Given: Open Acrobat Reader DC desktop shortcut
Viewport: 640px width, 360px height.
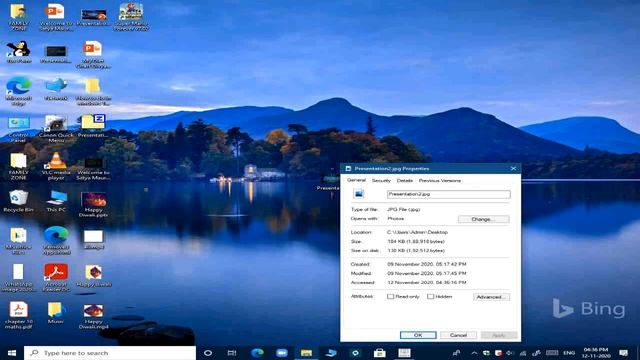Looking at the screenshot, I should point(56,277).
